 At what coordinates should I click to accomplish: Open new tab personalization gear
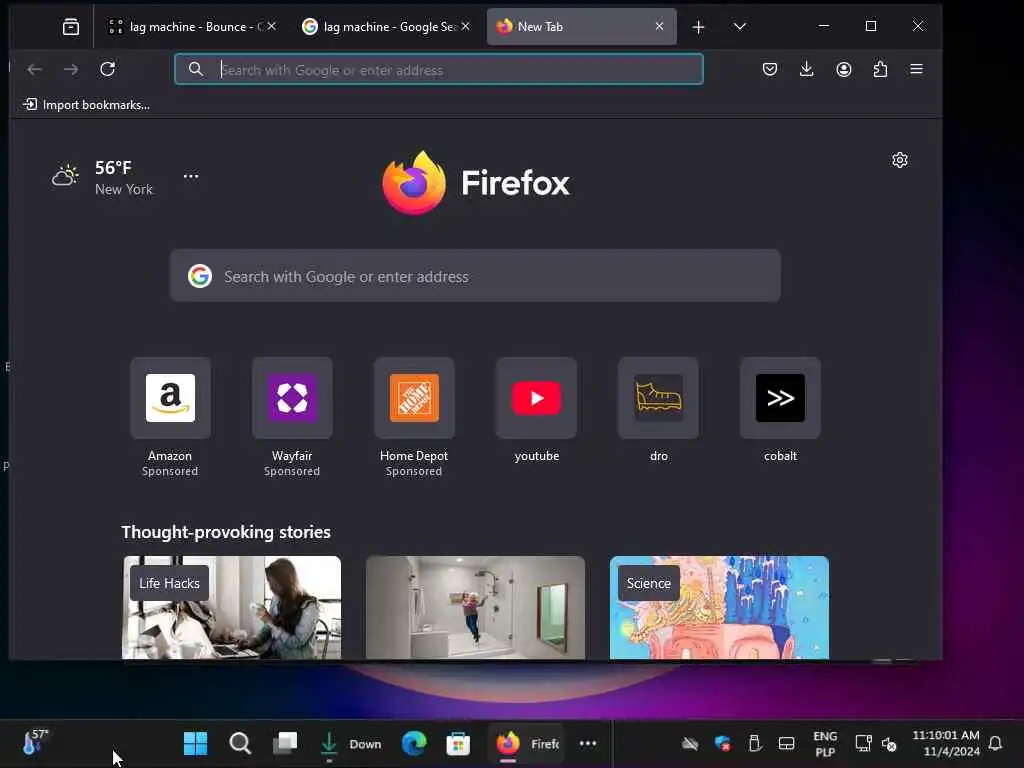tap(900, 160)
